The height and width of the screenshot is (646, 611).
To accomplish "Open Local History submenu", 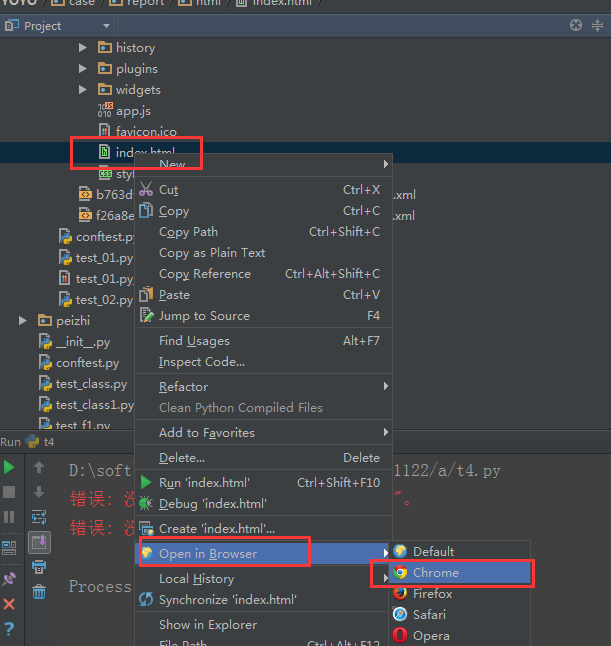I will tap(264, 579).
